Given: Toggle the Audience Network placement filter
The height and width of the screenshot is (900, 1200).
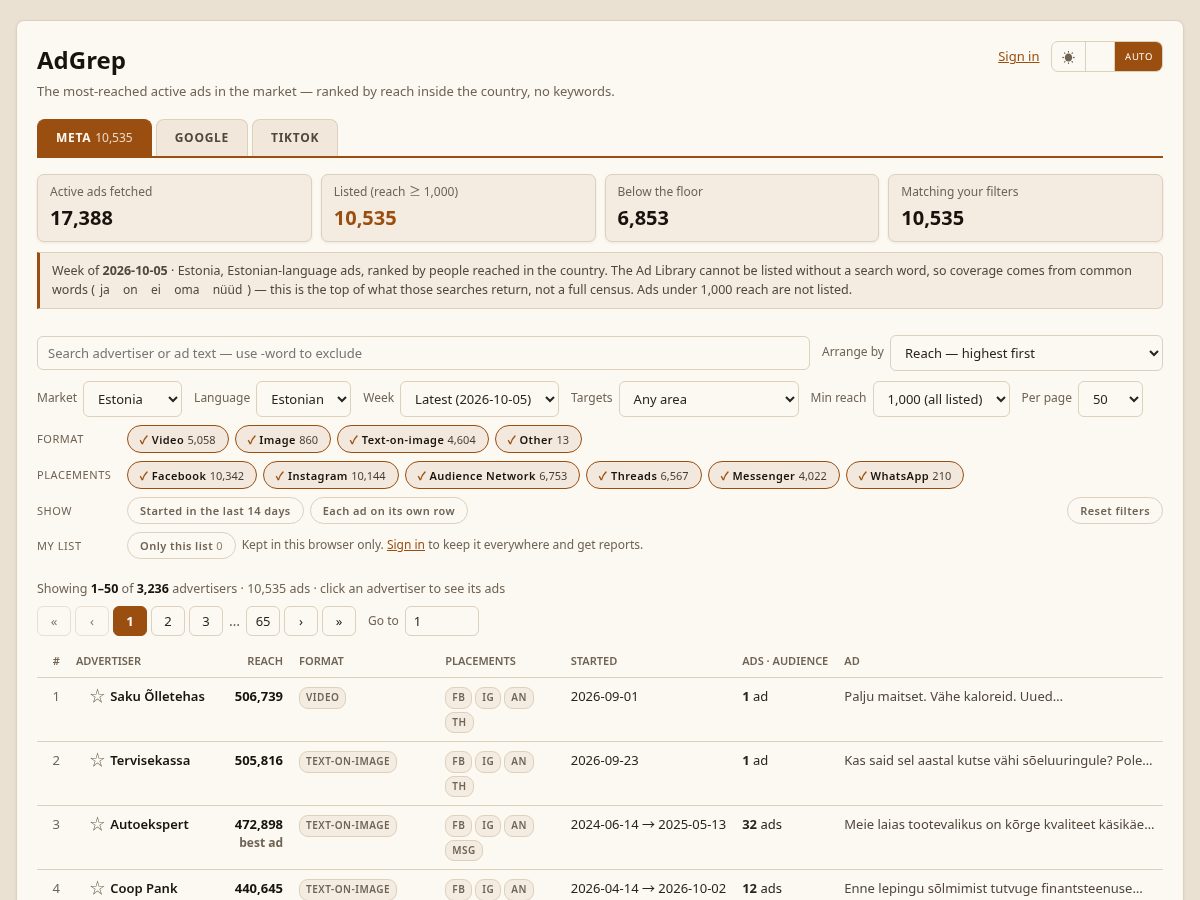Looking at the screenshot, I should [x=492, y=475].
